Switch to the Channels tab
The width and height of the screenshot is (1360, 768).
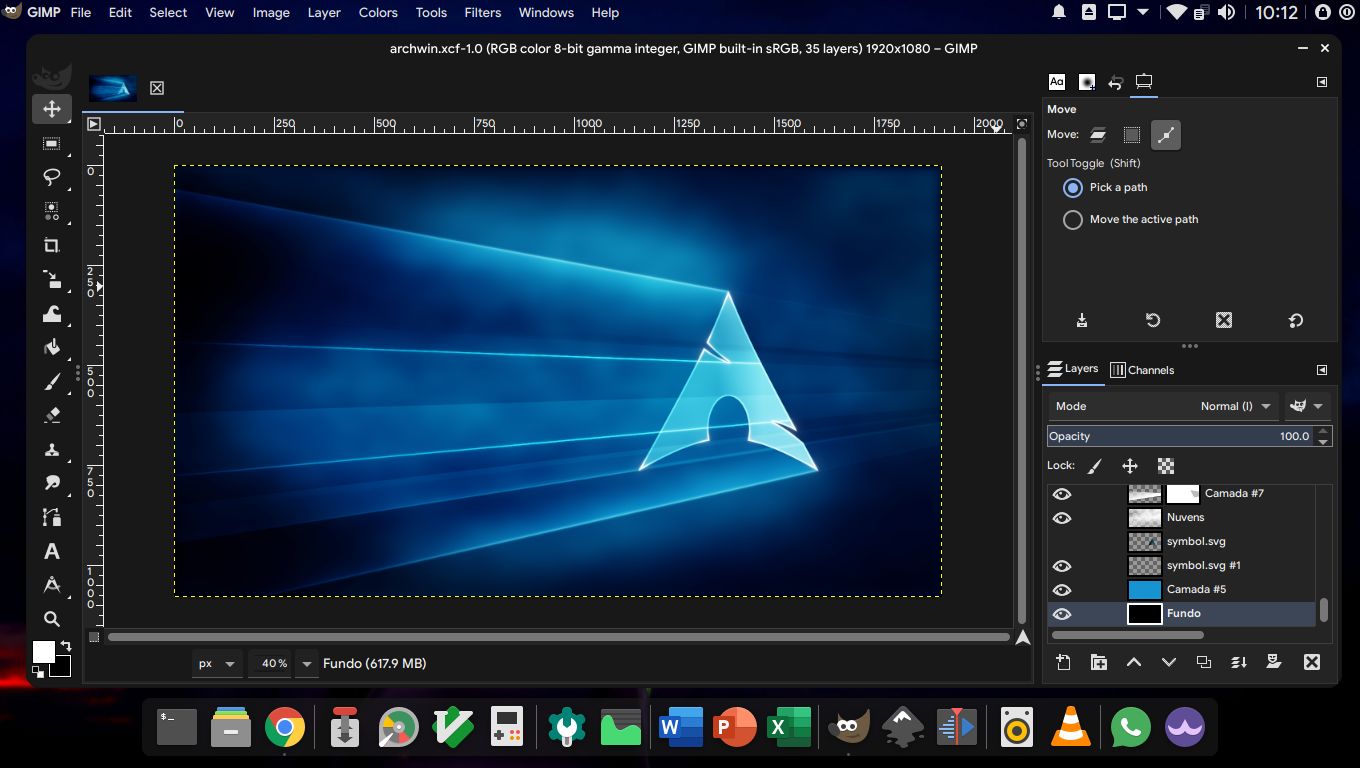point(1142,370)
